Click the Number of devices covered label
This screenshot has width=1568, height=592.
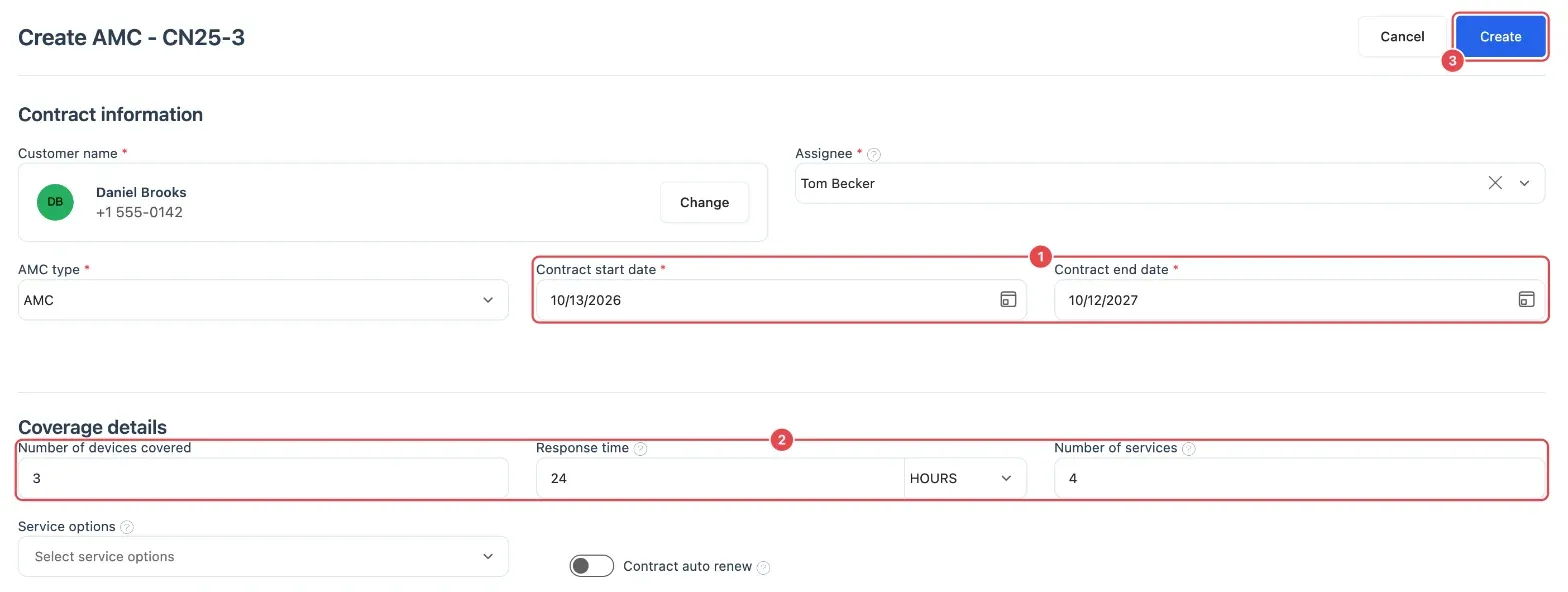[x=105, y=448]
